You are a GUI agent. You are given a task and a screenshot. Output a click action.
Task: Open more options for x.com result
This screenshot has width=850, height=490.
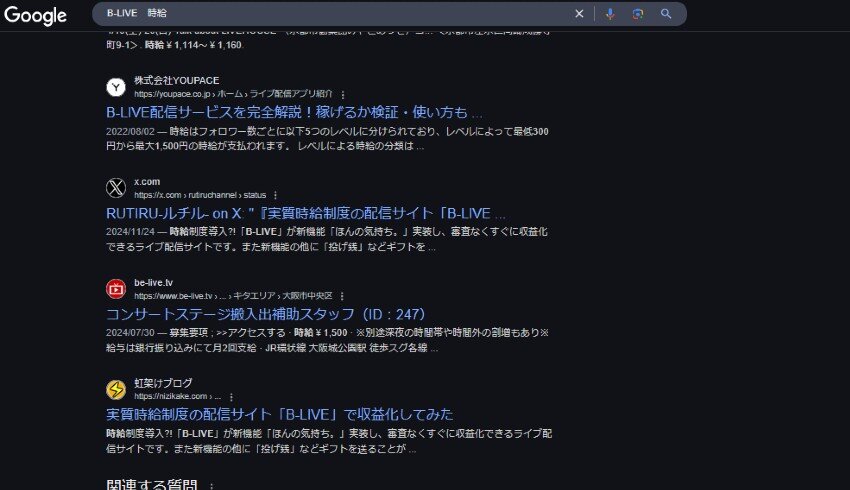click(x=275, y=195)
